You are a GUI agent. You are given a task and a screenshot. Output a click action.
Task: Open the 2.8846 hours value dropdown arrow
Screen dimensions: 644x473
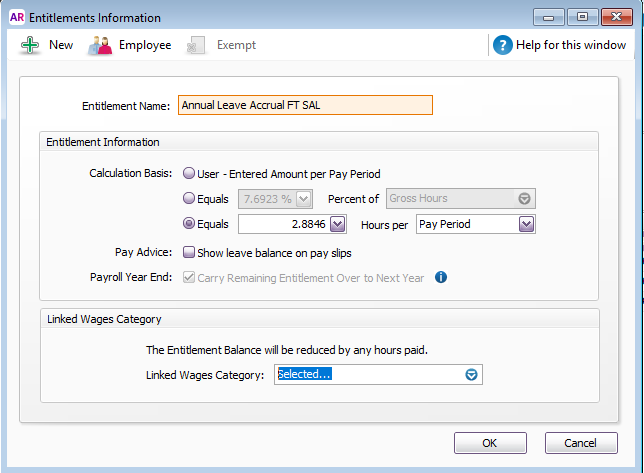coord(337,225)
